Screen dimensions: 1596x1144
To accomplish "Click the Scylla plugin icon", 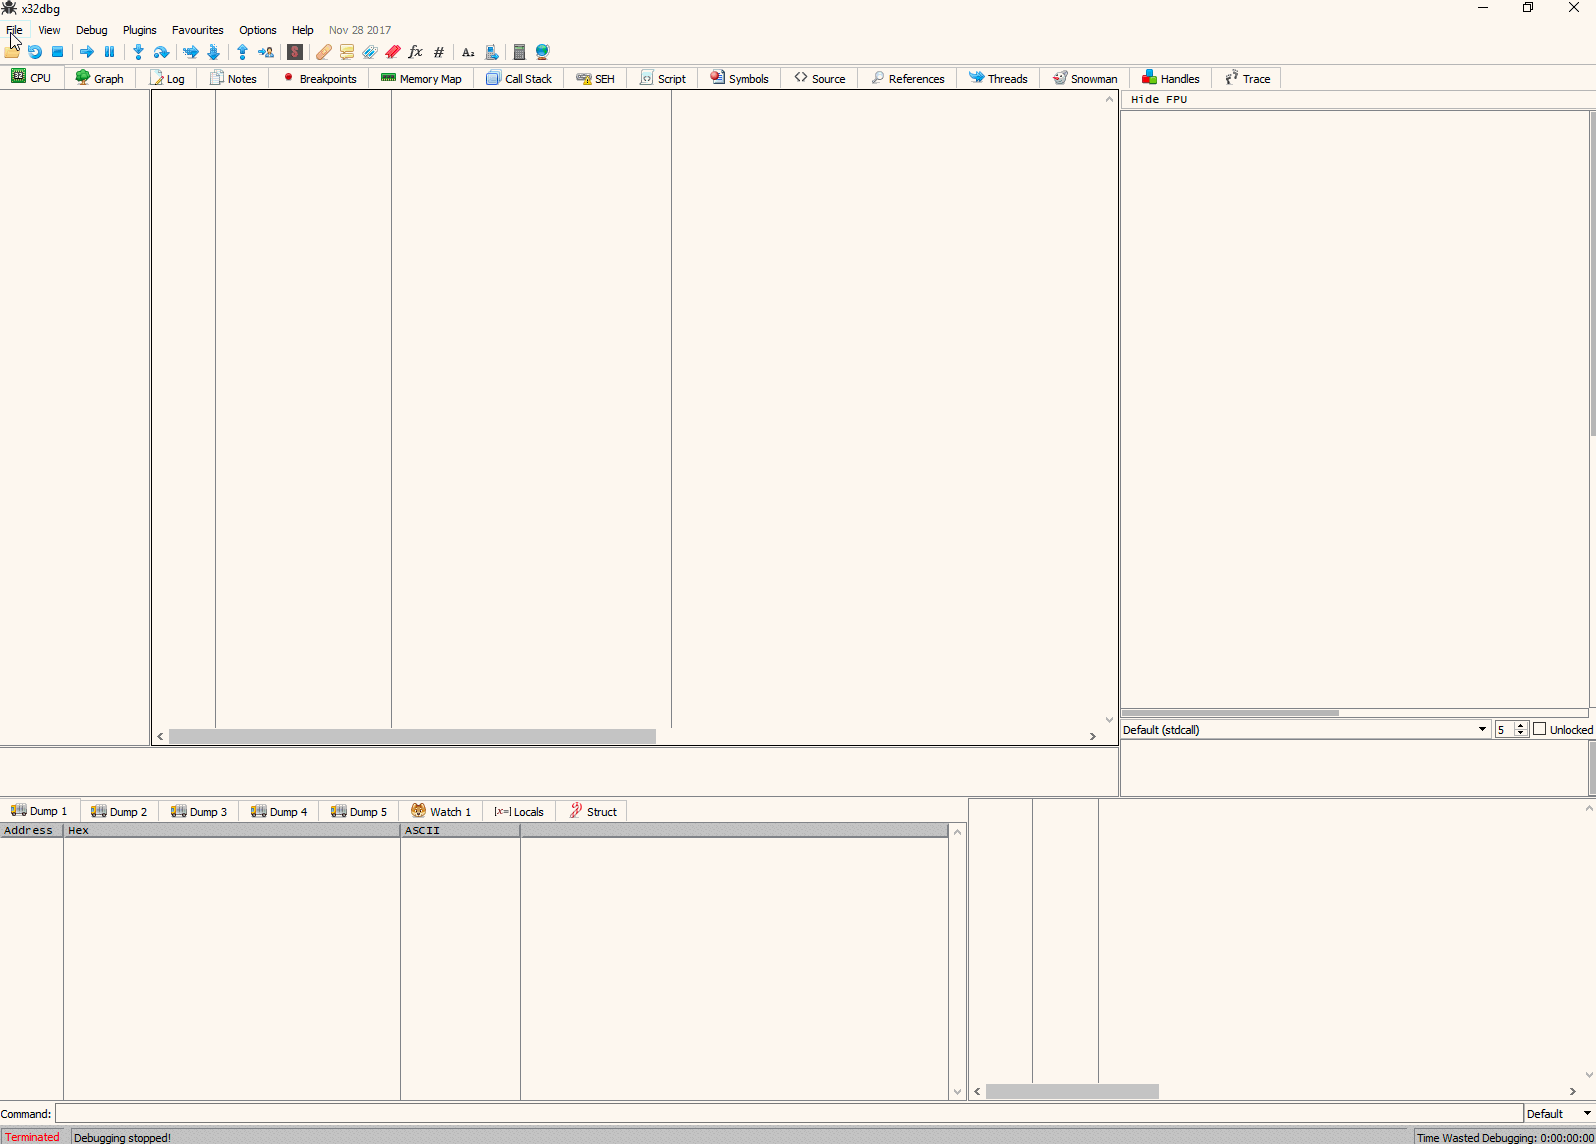I will tap(295, 52).
